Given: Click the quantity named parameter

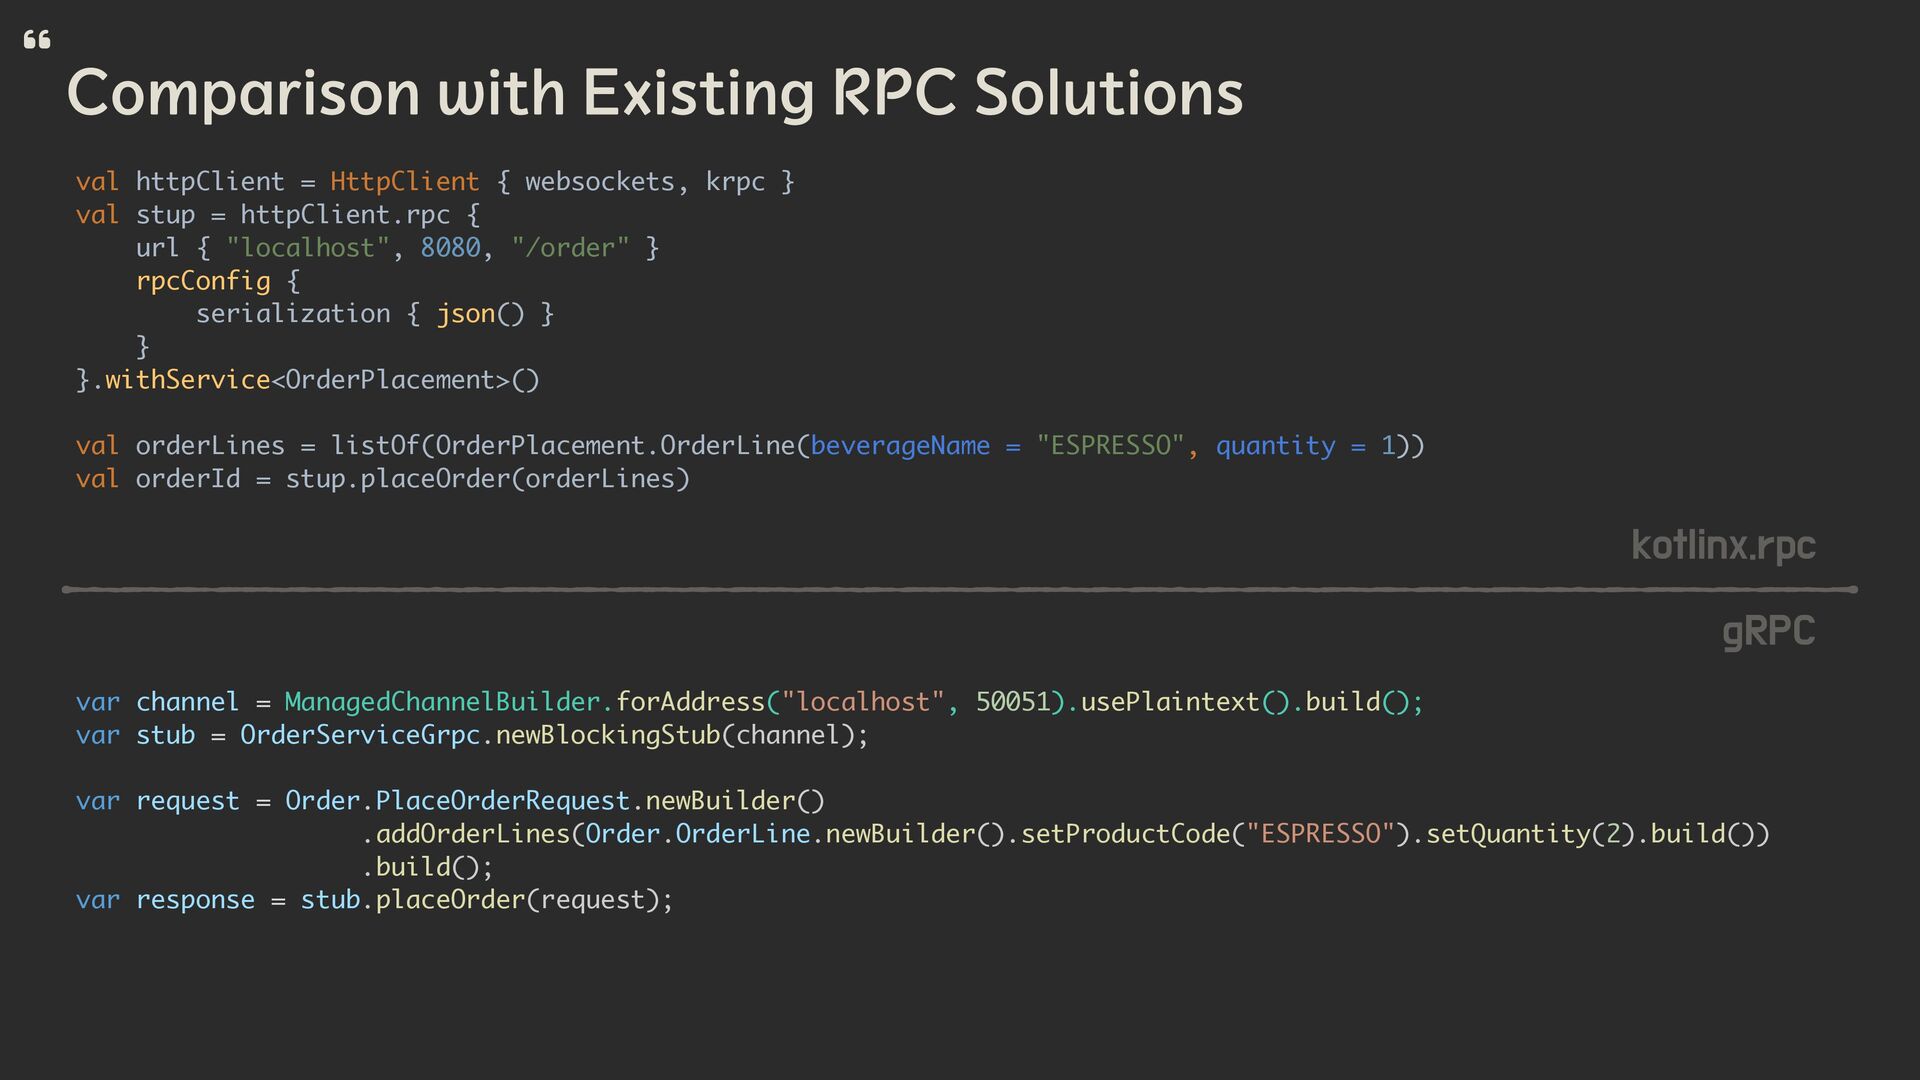Looking at the screenshot, I should pos(1275,446).
